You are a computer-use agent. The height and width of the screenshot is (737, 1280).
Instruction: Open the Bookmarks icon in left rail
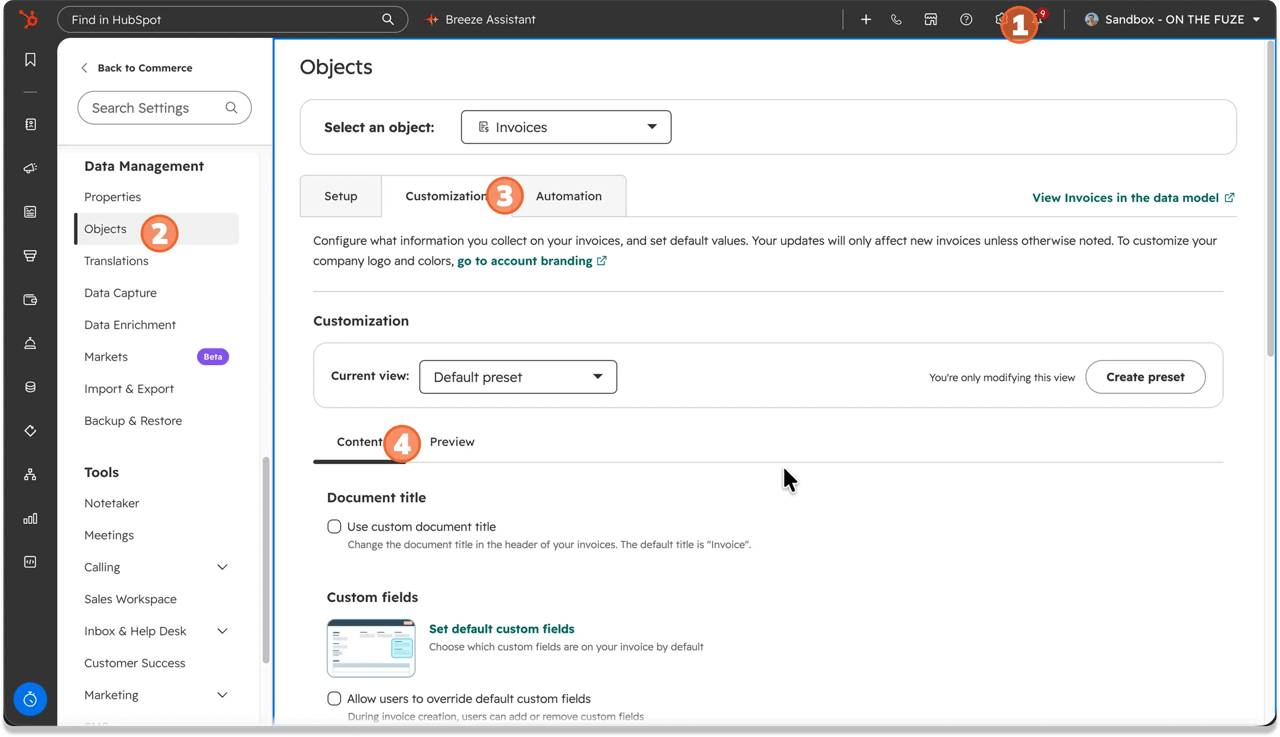click(30, 60)
